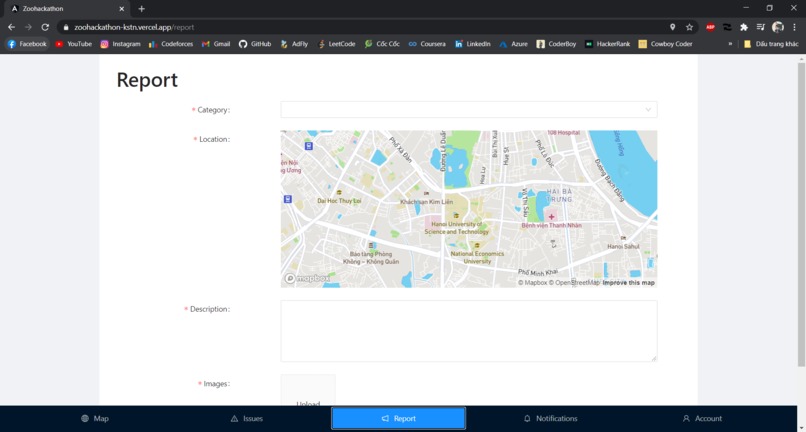Open the Instagram bookmark

(x=120, y=44)
